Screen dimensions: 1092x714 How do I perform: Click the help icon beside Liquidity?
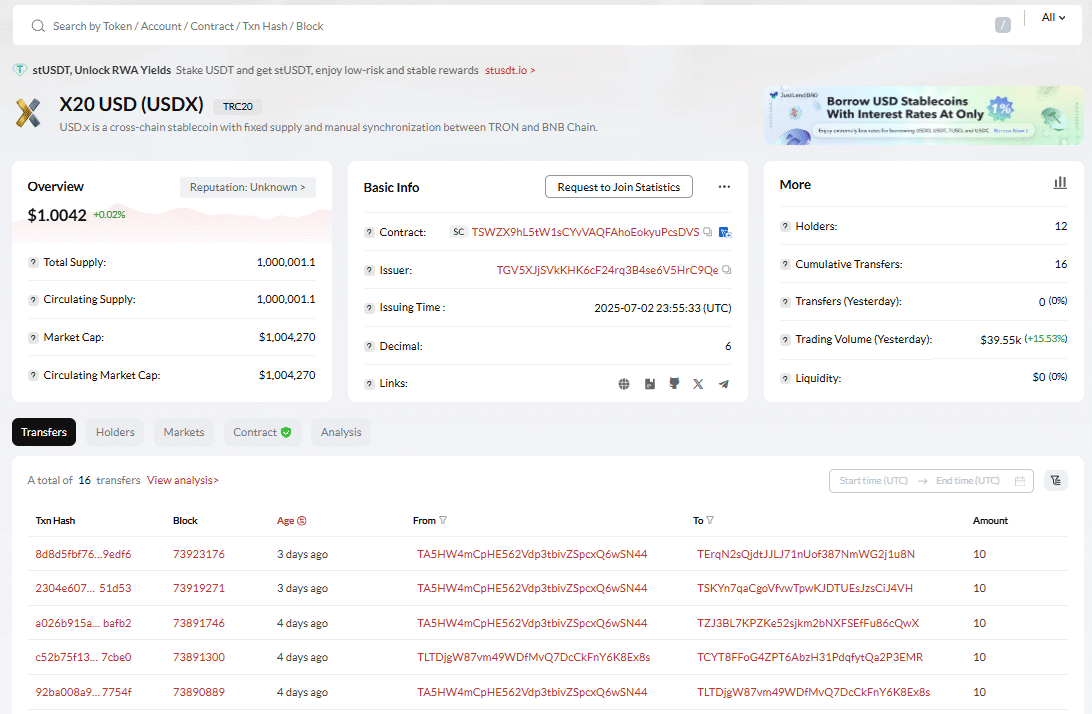click(785, 378)
